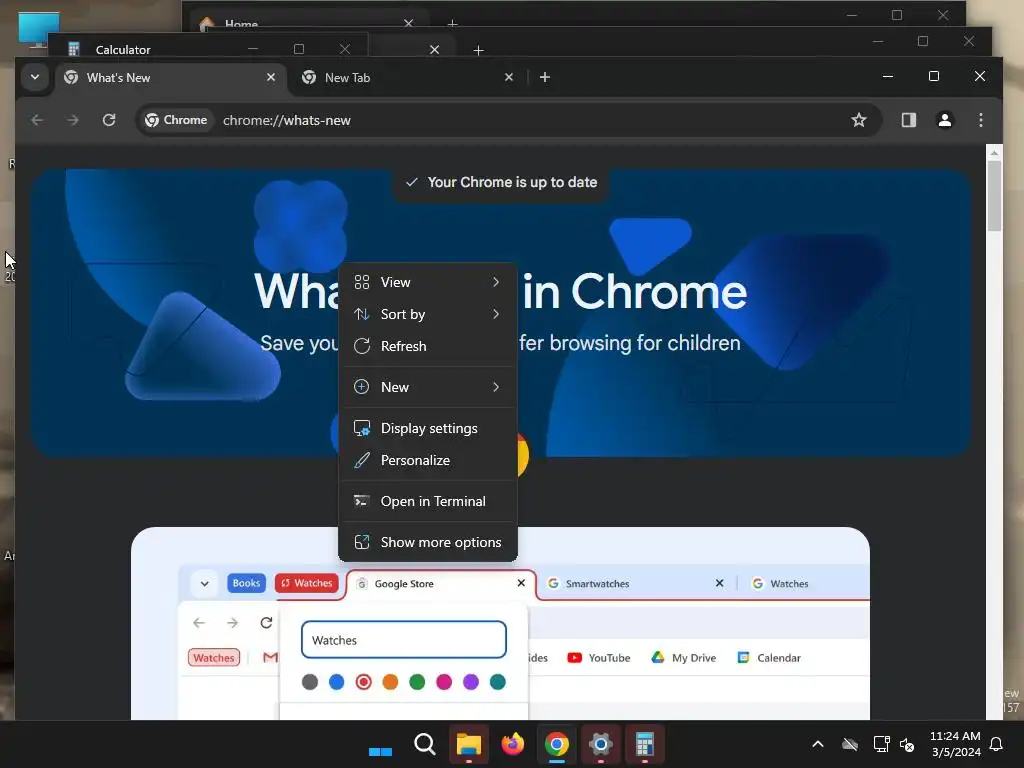Open a new Chrome tab
Image resolution: width=1024 pixels, height=768 pixels.
pos(545,77)
